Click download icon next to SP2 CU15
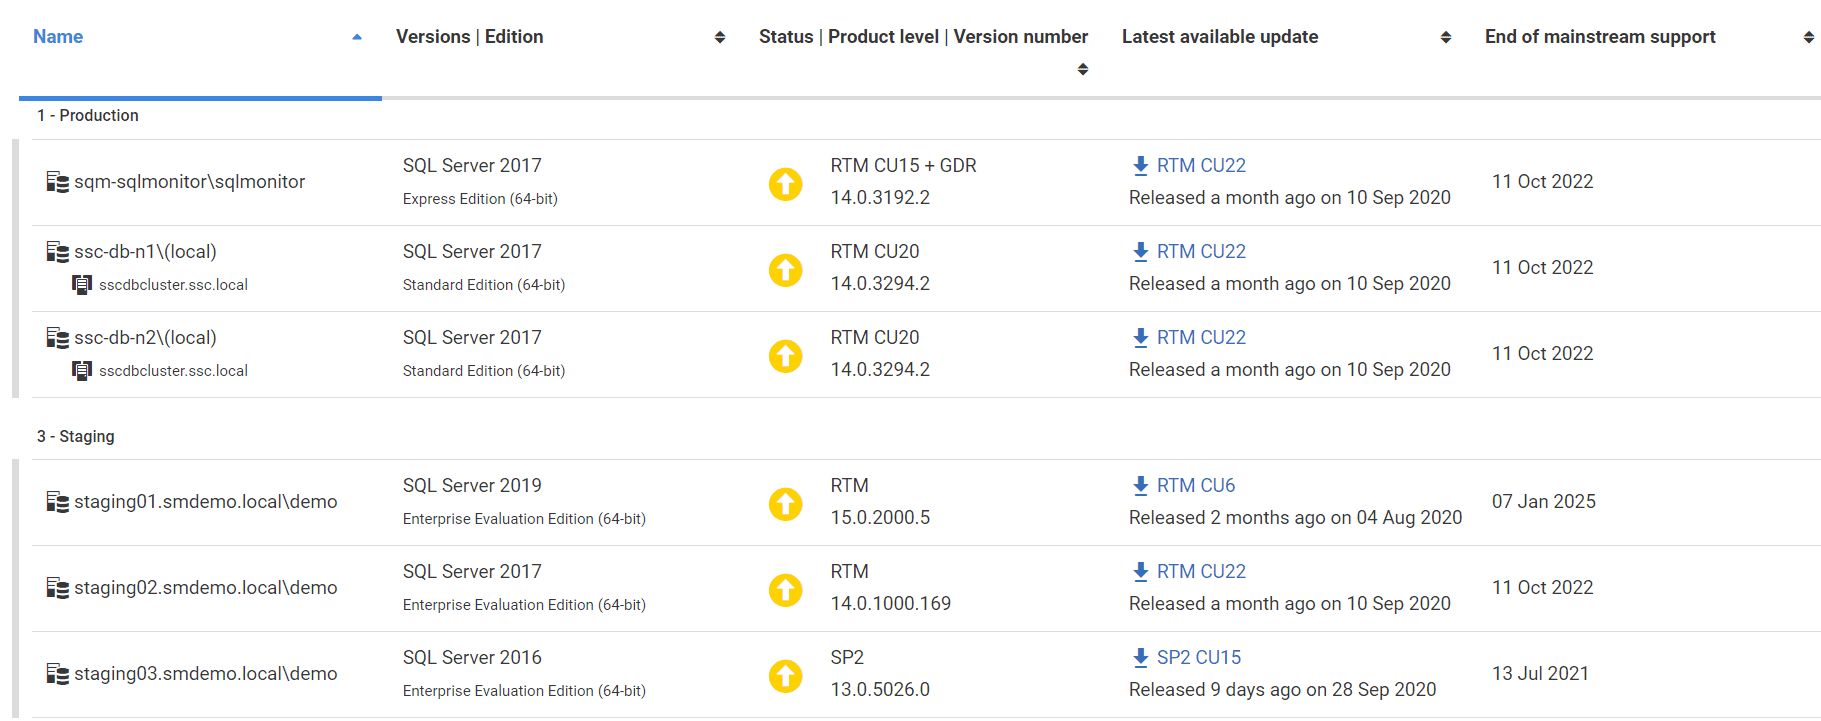Screen dimensions: 1821x721 tap(1140, 658)
